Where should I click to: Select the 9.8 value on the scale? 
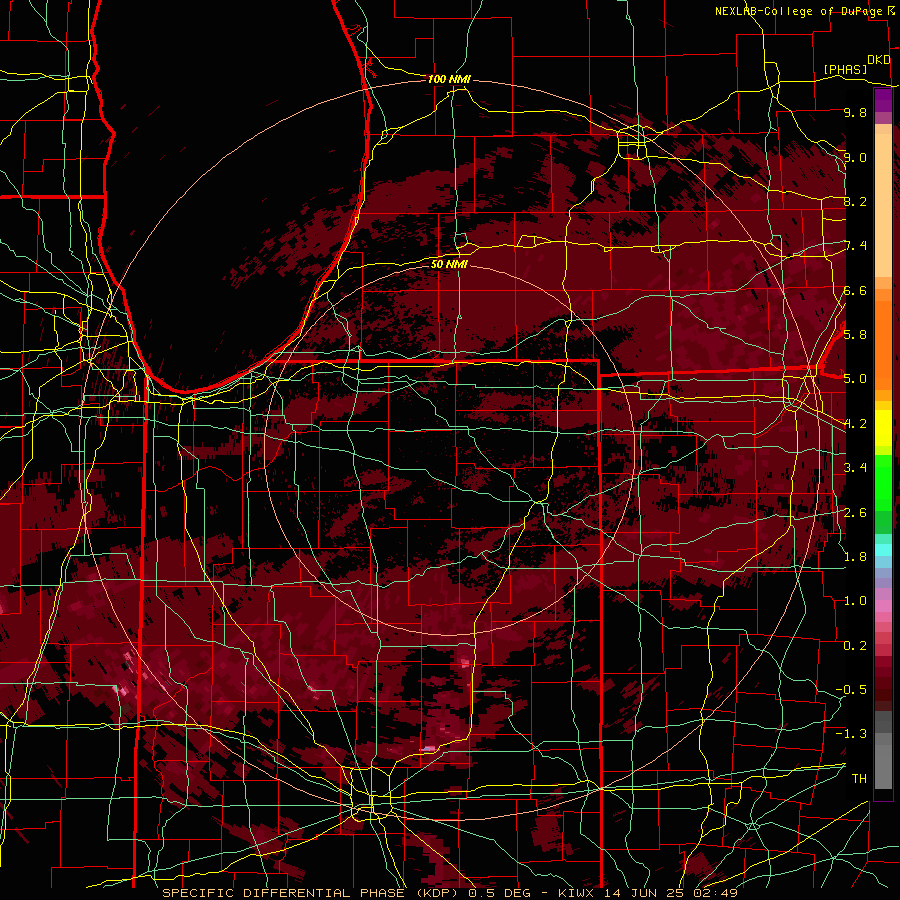(x=855, y=112)
